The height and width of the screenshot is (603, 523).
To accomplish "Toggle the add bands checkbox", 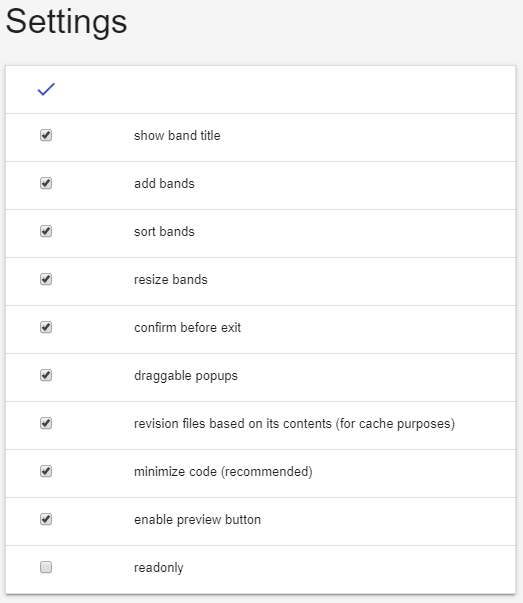I will (x=46, y=183).
